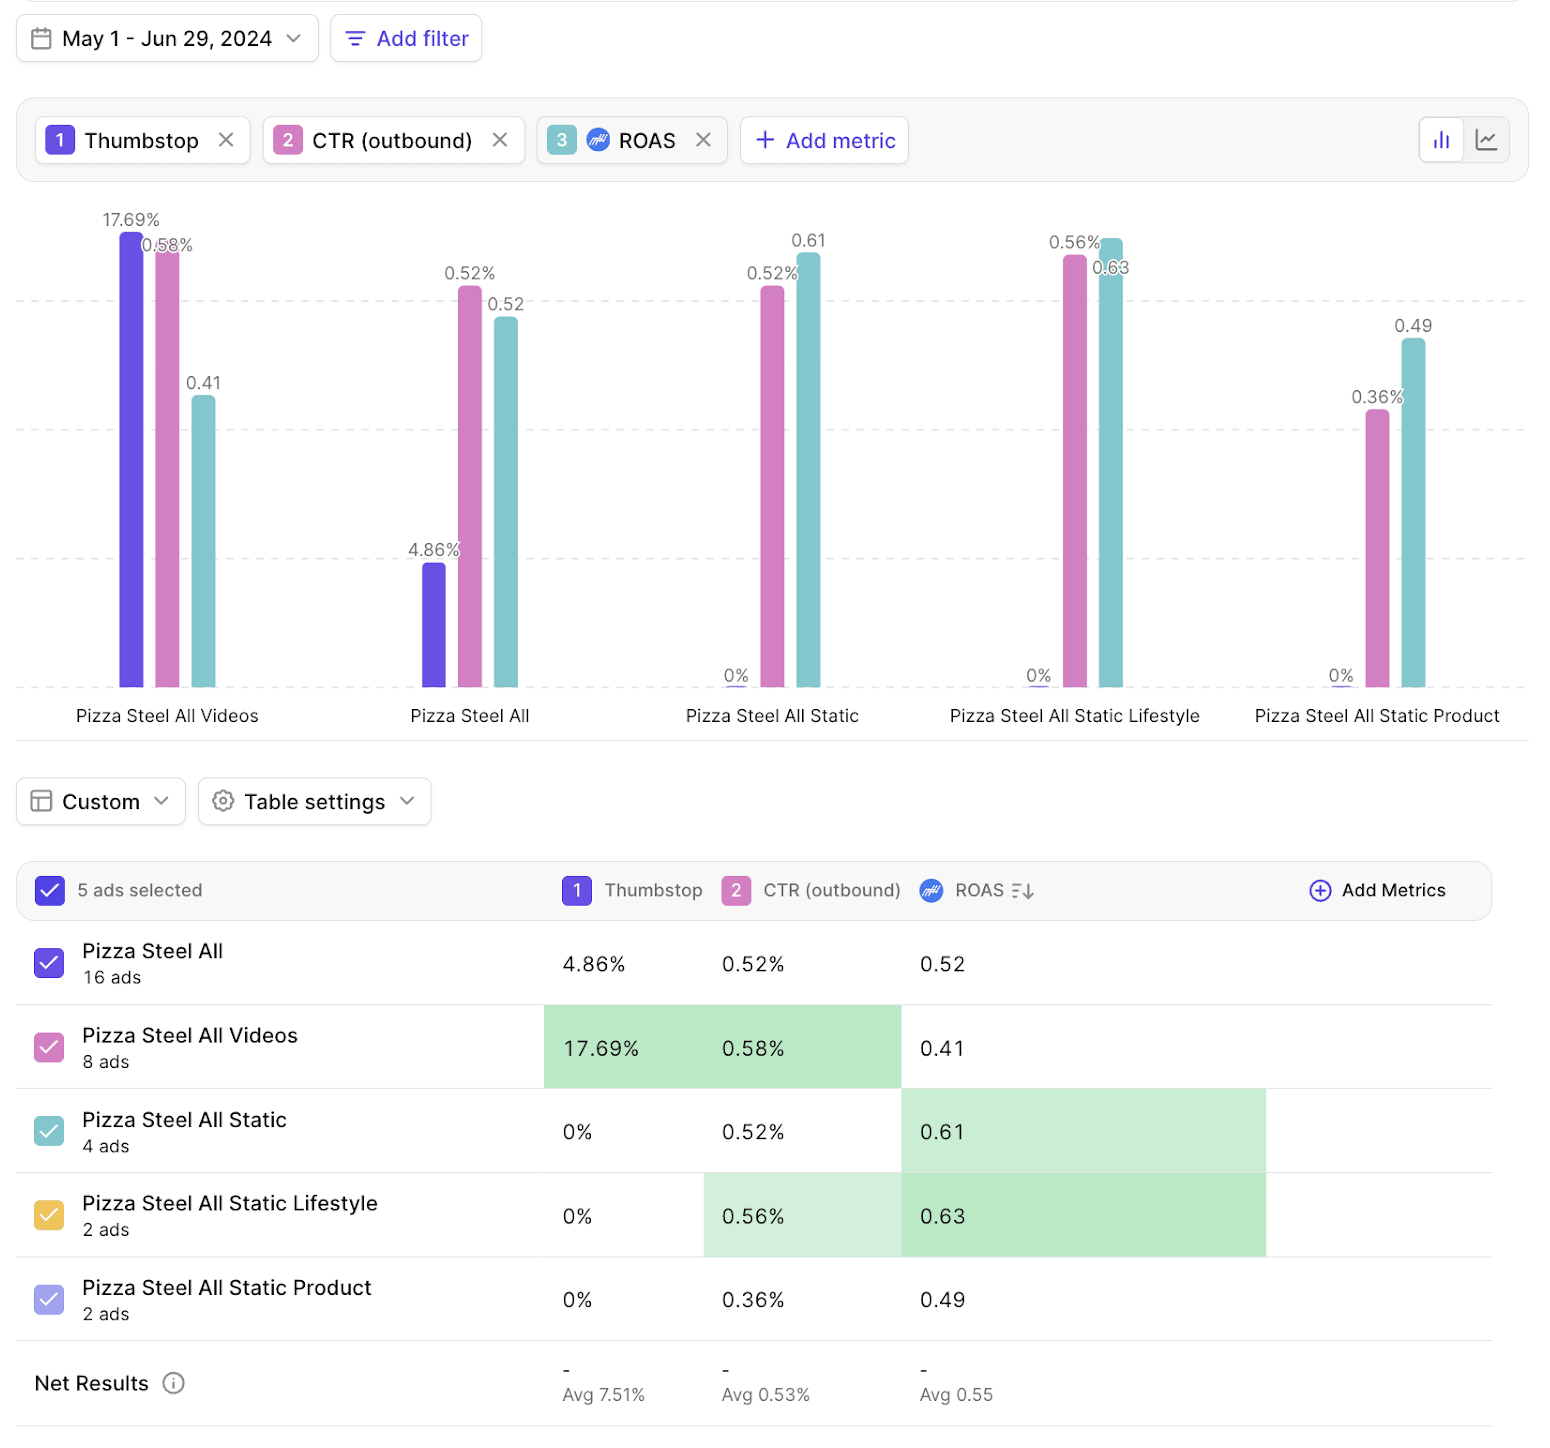Image resolution: width=1550 pixels, height=1448 pixels.
Task: Open the Table settings dropdown
Action: (x=315, y=801)
